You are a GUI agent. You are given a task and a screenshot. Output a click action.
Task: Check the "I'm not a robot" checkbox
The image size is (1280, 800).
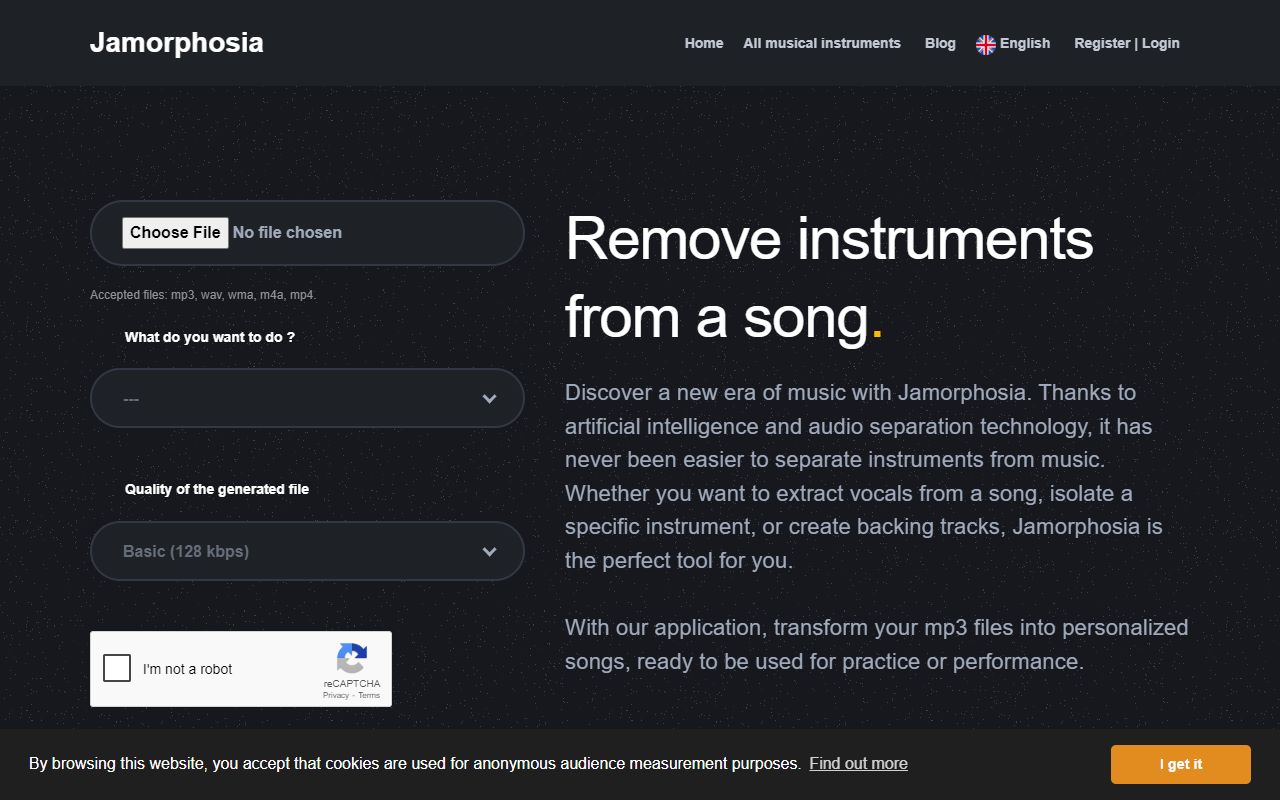(x=117, y=668)
